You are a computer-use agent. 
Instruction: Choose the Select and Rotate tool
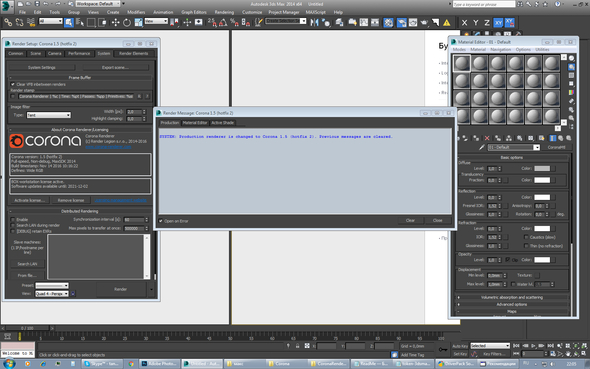(127, 23)
